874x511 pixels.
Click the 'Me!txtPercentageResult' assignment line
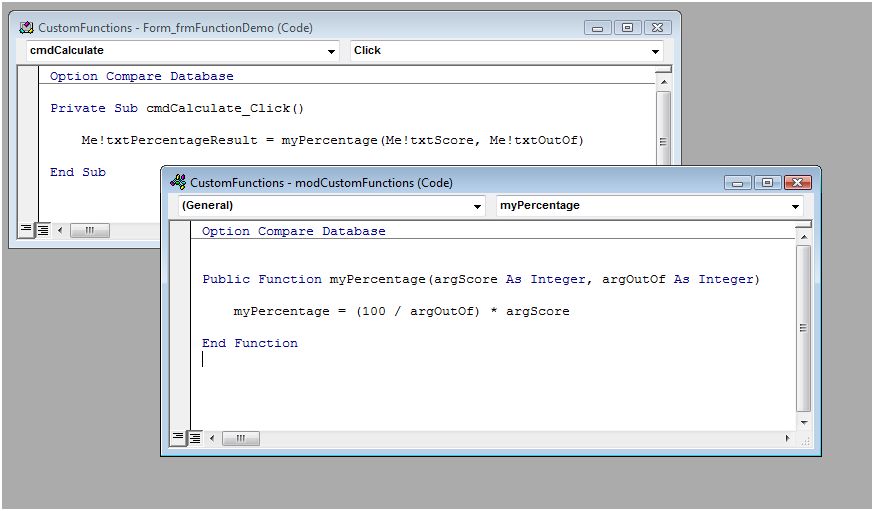[332, 140]
